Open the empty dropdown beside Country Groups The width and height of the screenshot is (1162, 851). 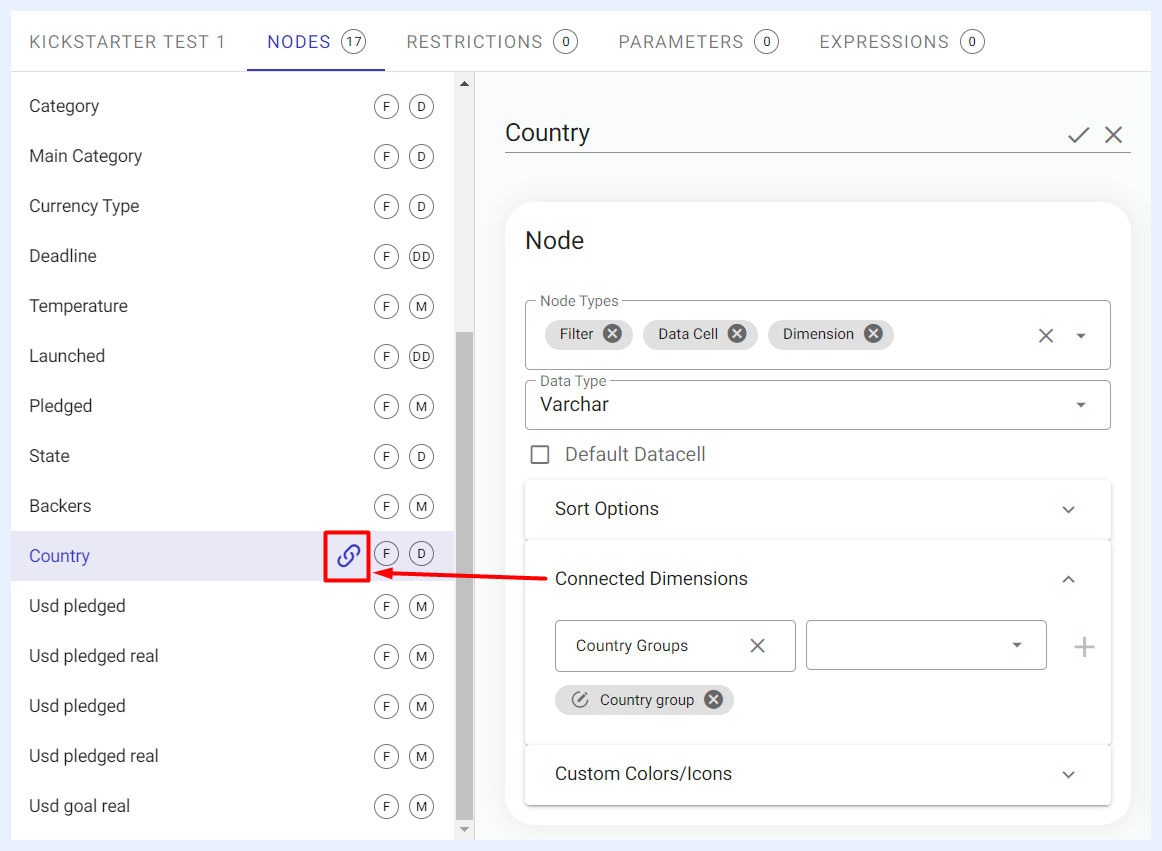coord(926,645)
